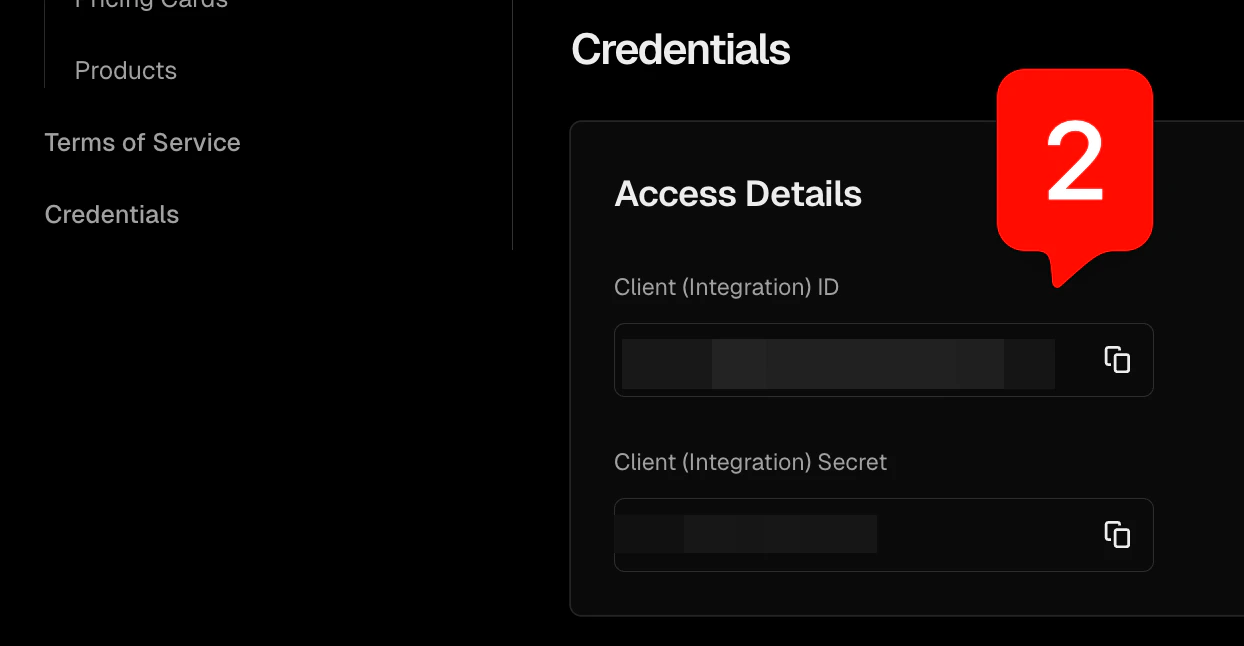
Task: Select the redacted Client (Integration) Secret value
Action: pyautogui.click(x=746, y=533)
